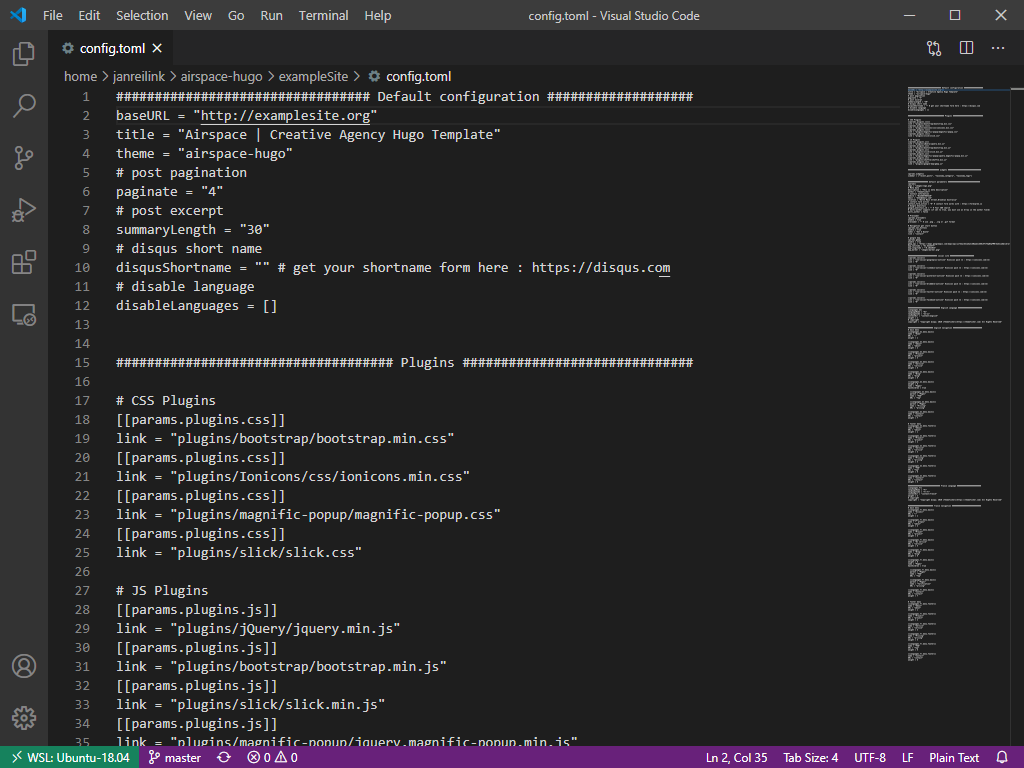Open the Terminal menu
This screenshot has width=1024, height=768.
point(323,16)
